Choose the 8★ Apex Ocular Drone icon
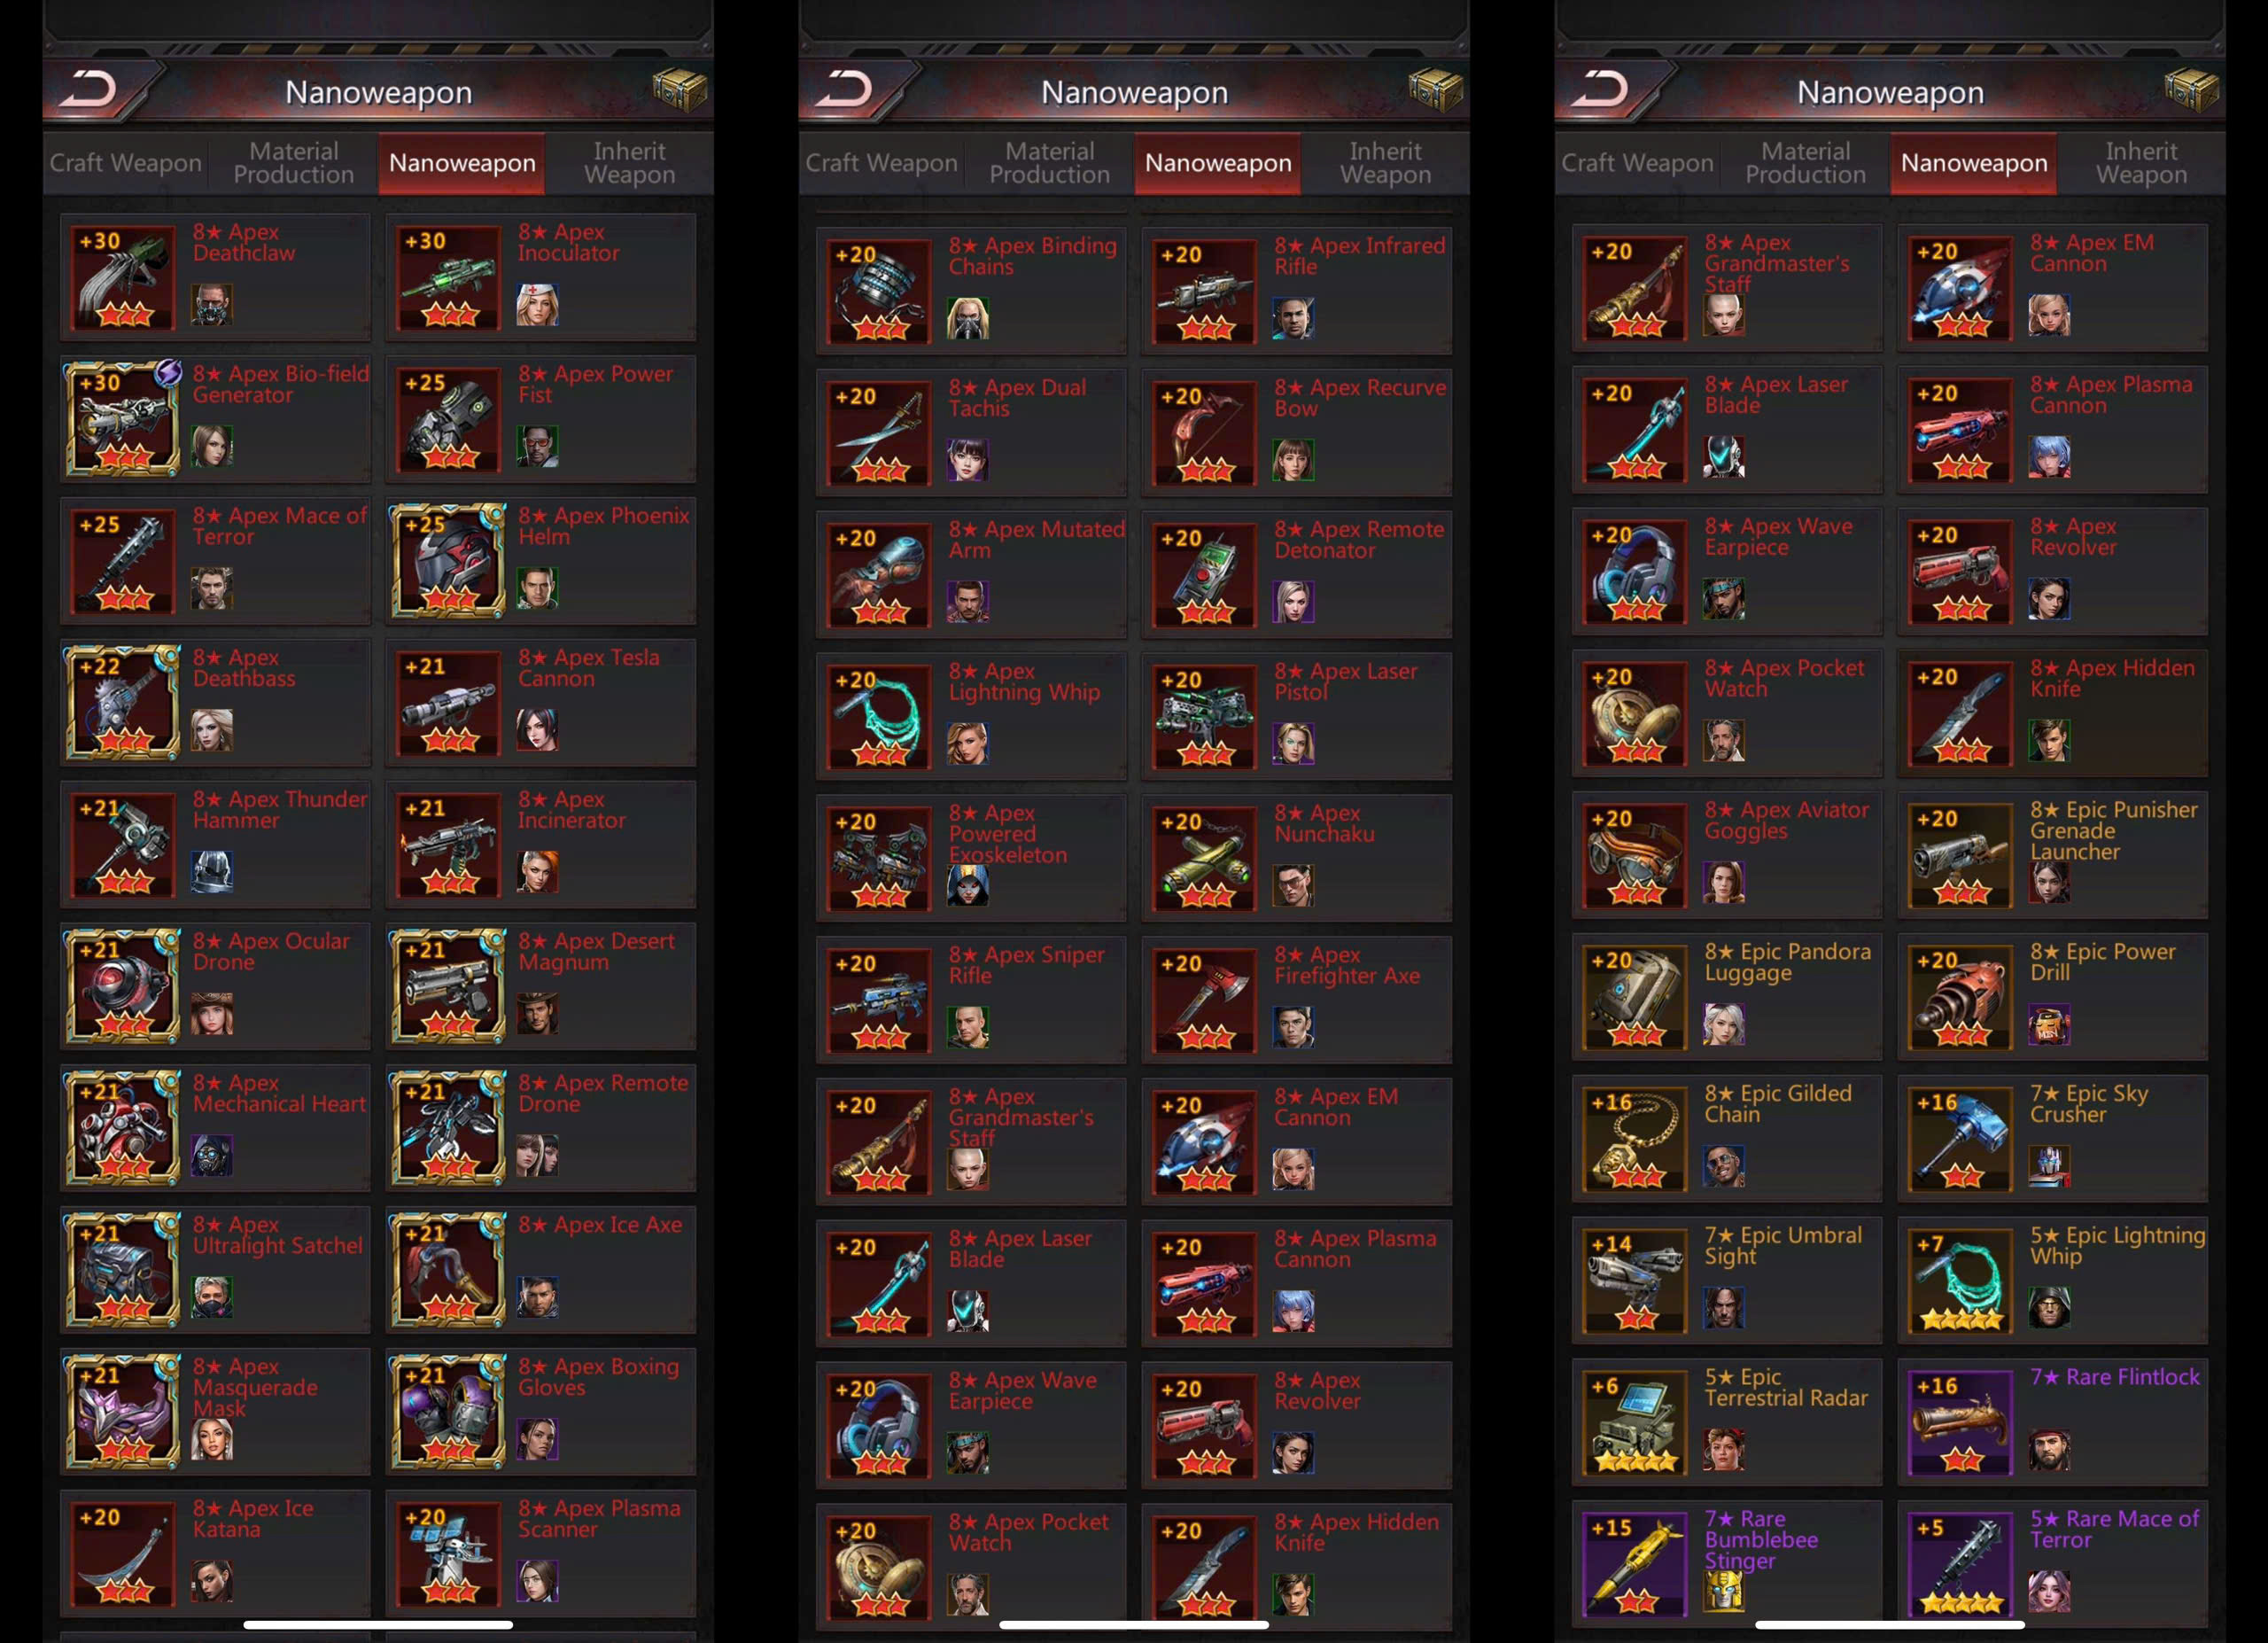Viewport: 2268px width, 1643px height. [124, 987]
